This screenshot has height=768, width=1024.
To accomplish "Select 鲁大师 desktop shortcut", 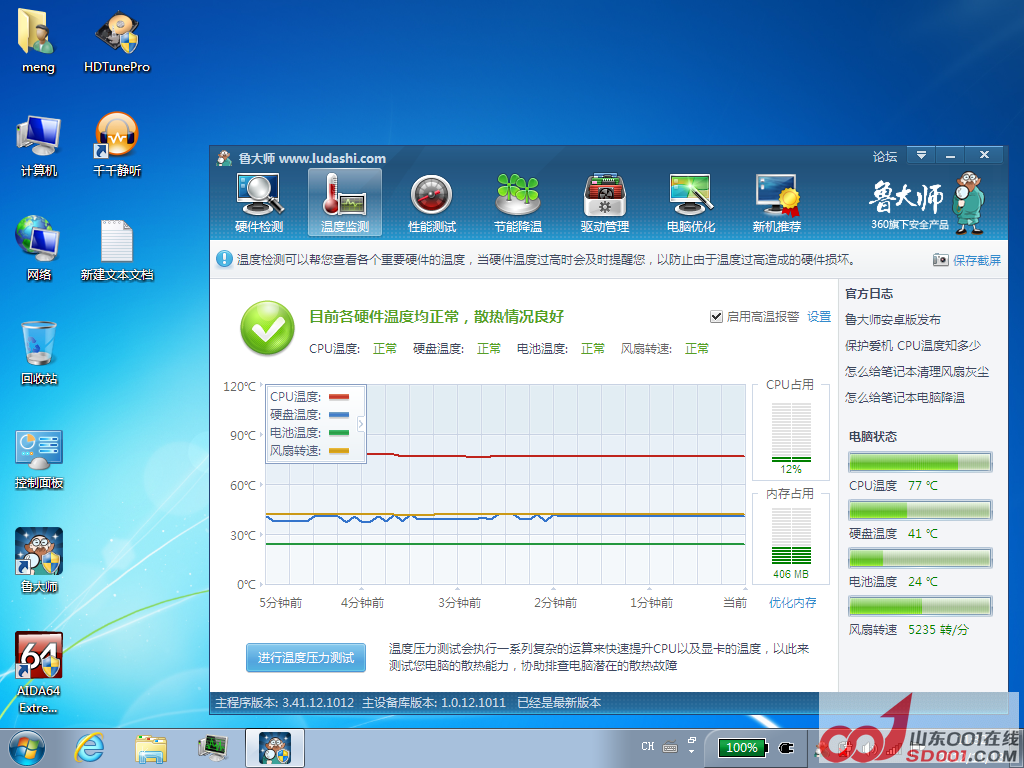I will point(39,560).
